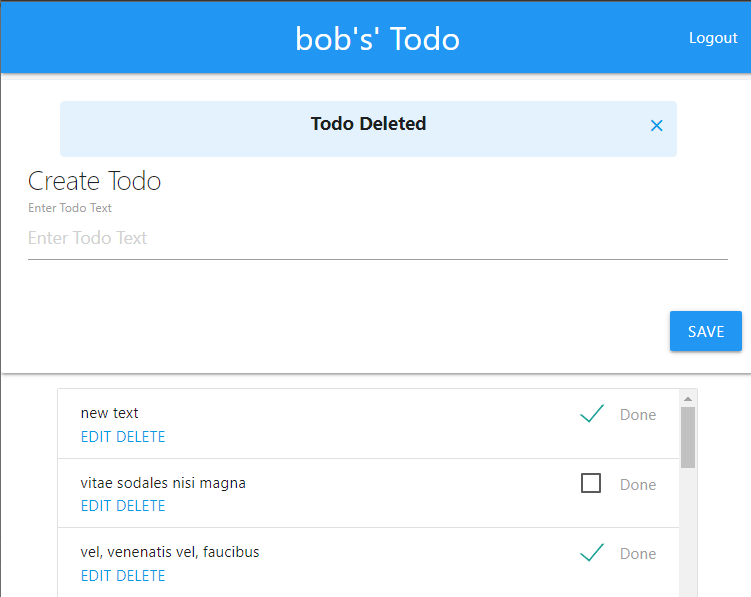Delete 'vel, venenatis vel, faucibus' todo

[x=141, y=576]
